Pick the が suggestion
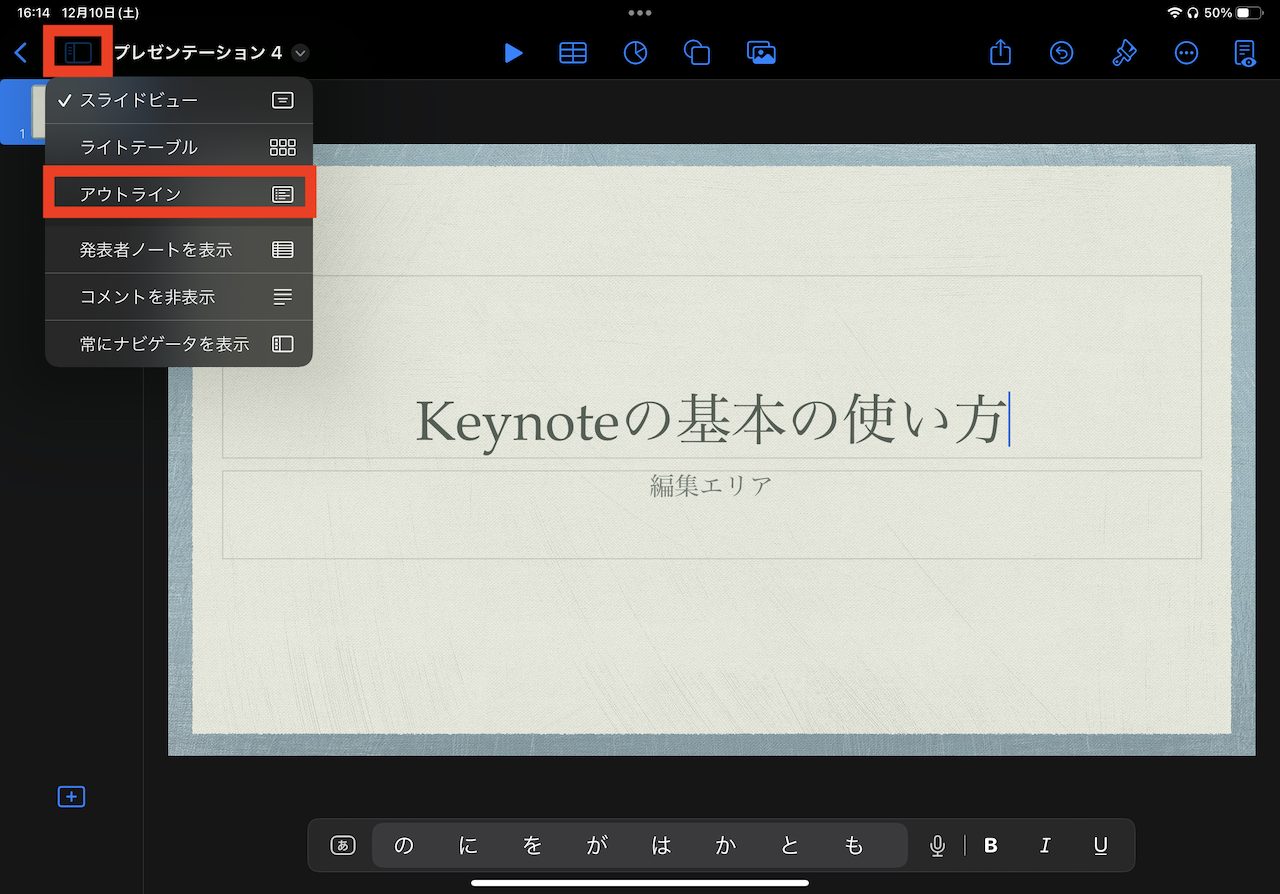This screenshot has height=894, width=1280. pyautogui.click(x=597, y=846)
